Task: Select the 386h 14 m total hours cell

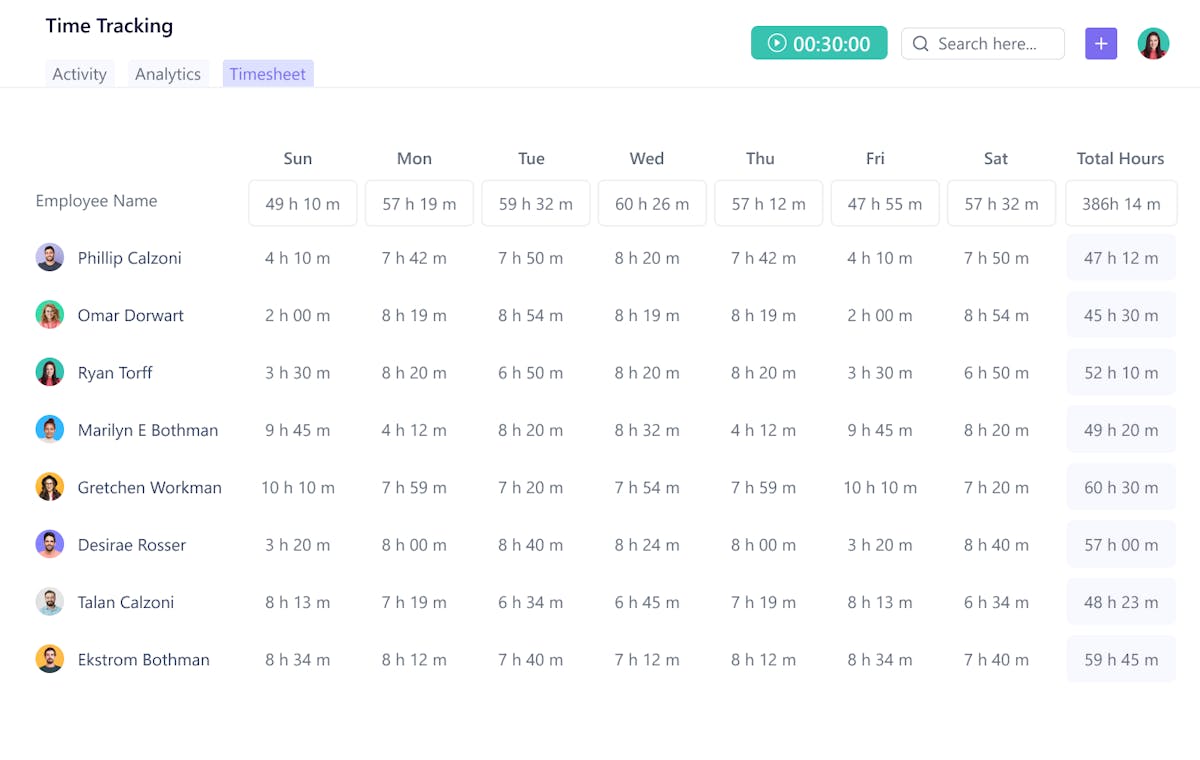Action: pyautogui.click(x=1121, y=203)
